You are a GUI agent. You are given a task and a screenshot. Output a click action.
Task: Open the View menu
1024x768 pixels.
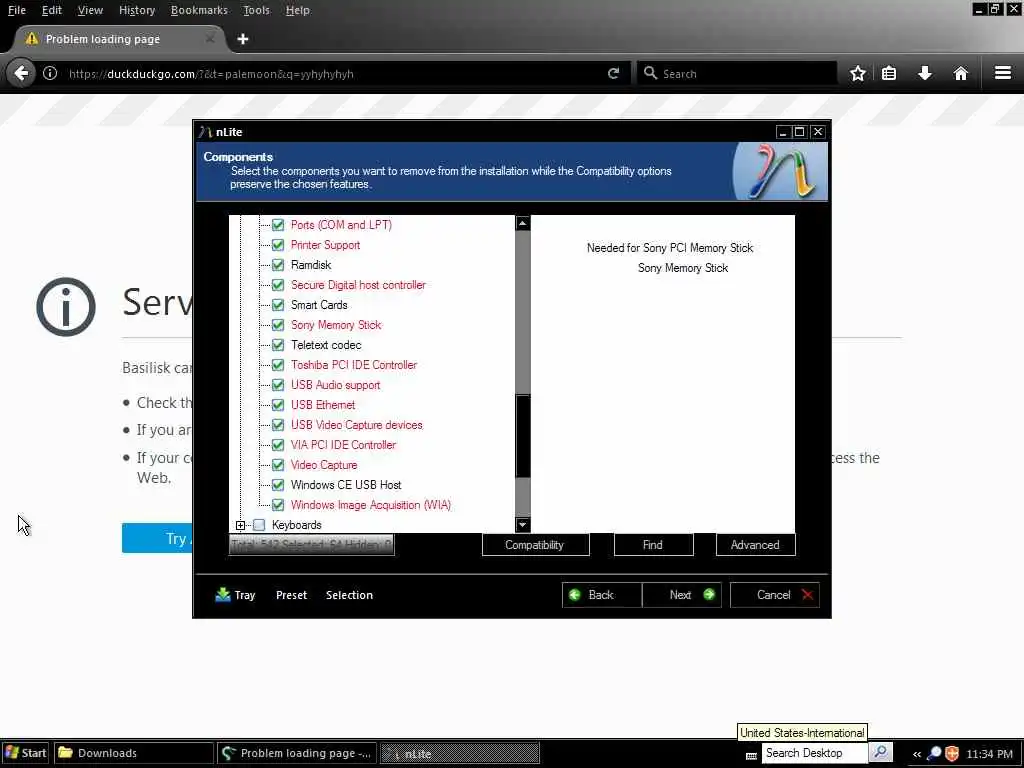(x=90, y=10)
